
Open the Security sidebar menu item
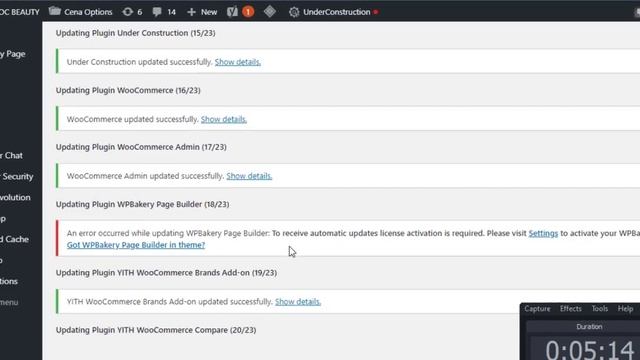click(17, 177)
